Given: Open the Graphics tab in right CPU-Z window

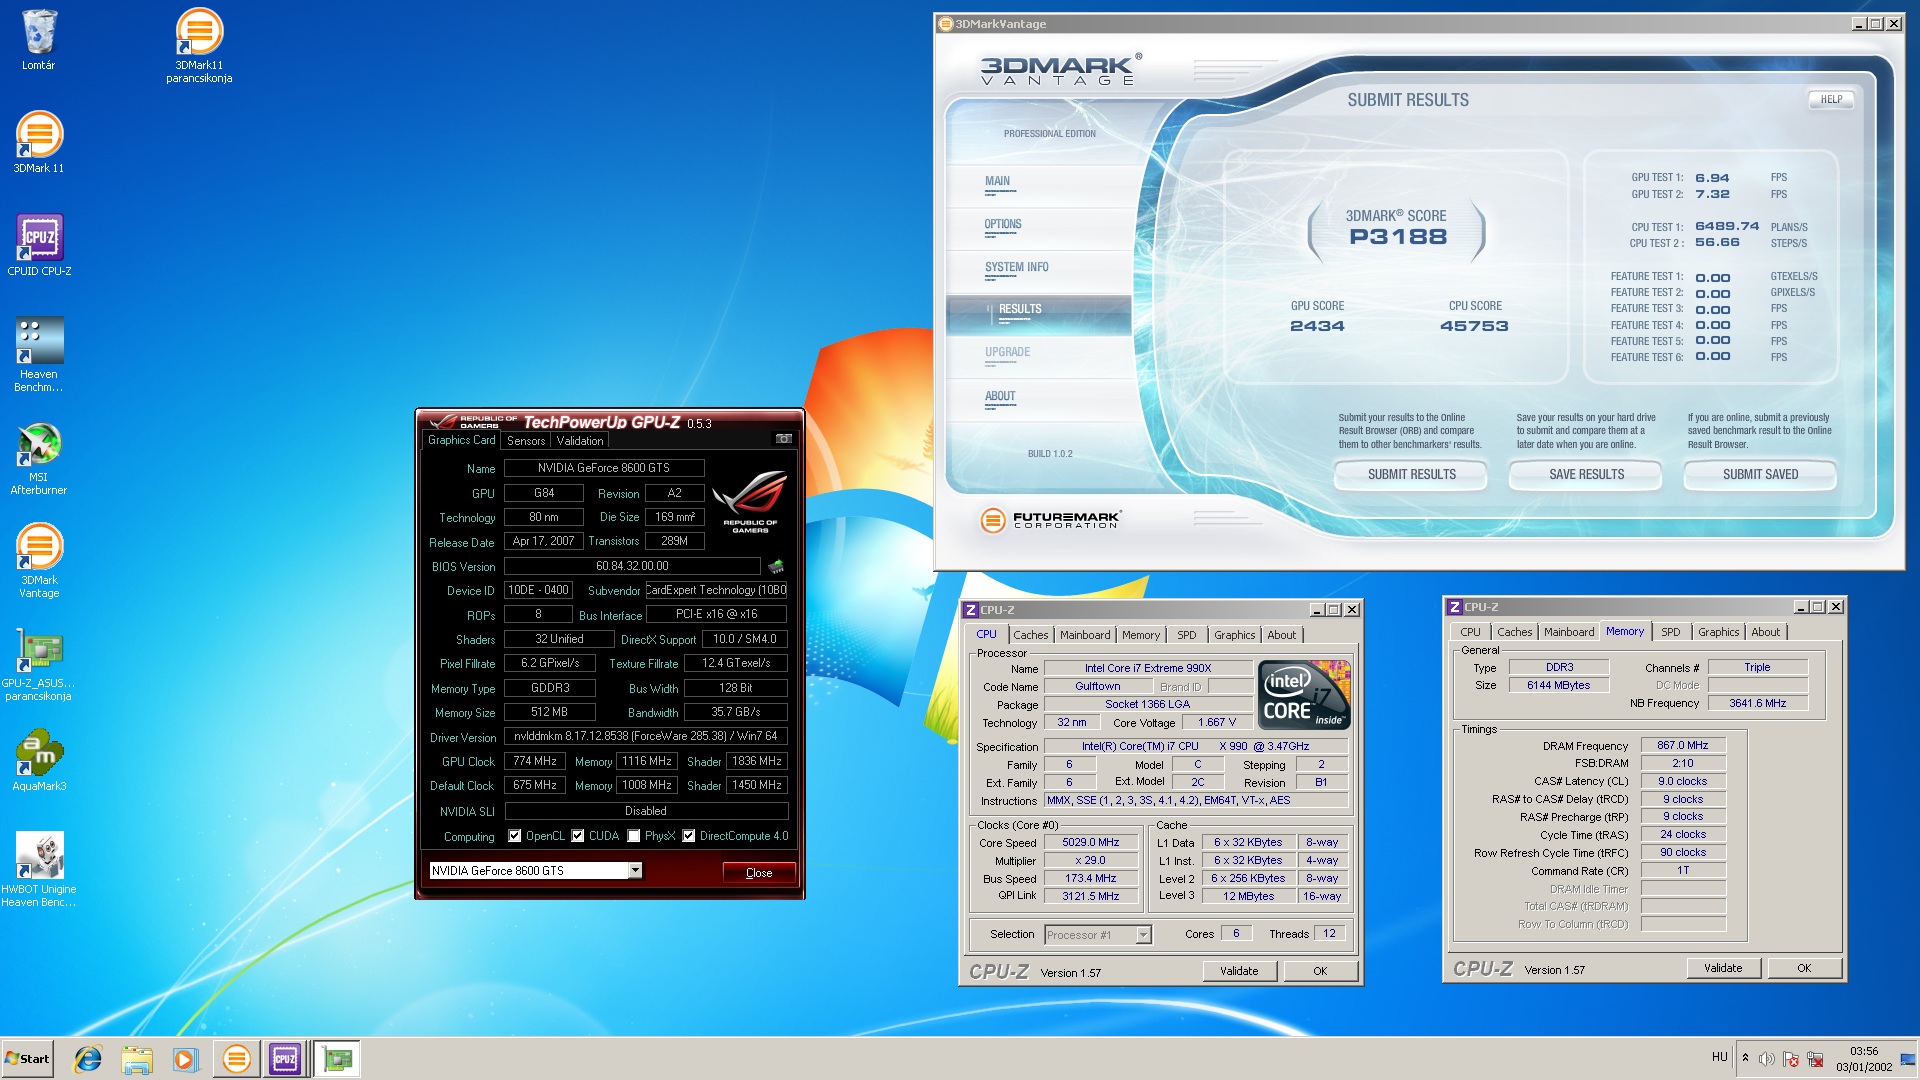Looking at the screenshot, I should tap(1719, 632).
